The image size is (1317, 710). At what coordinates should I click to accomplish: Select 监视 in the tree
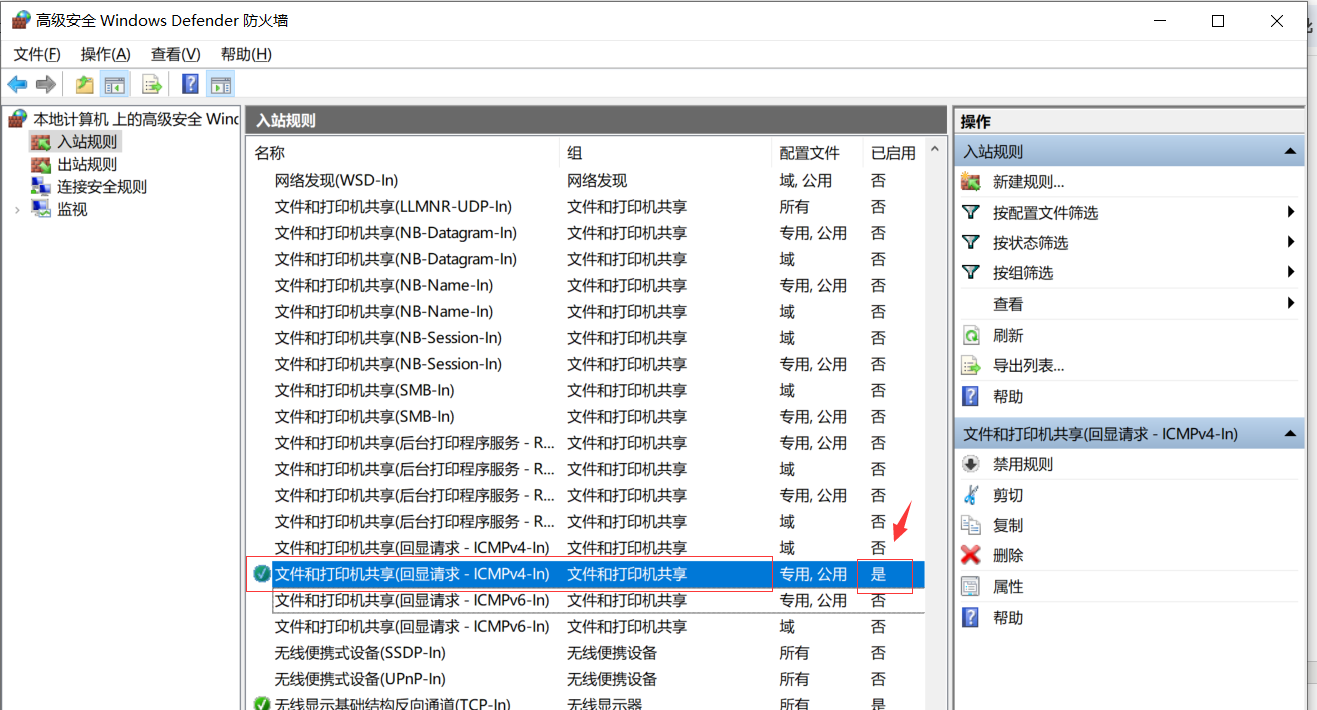72,209
